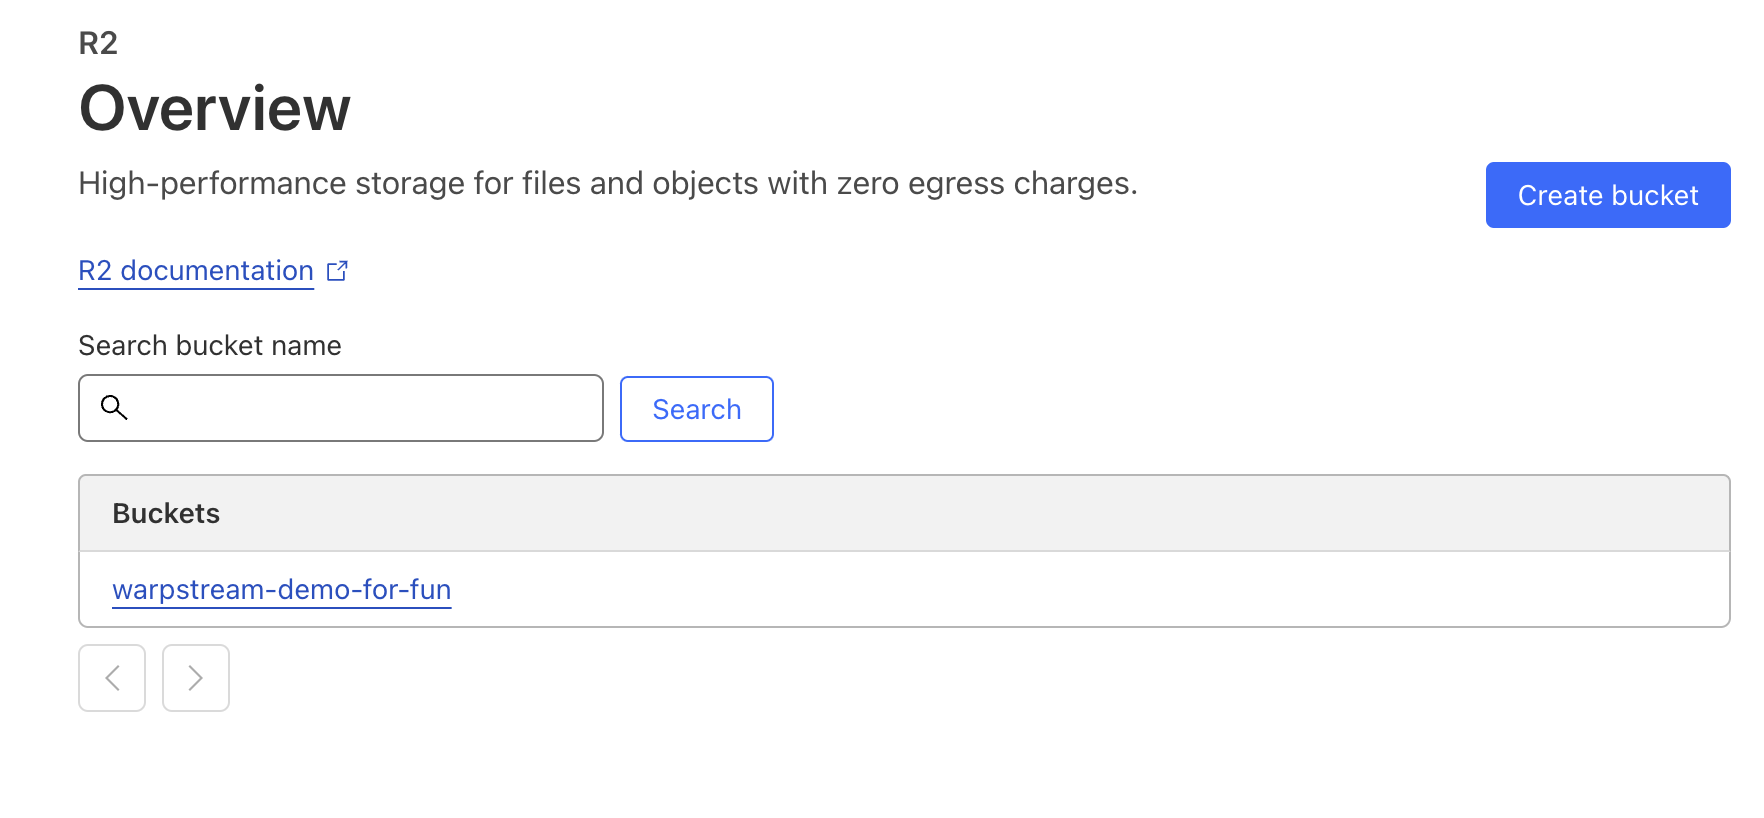Click the word documentation in R2 link
The height and width of the screenshot is (818, 1764).
coord(217,271)
